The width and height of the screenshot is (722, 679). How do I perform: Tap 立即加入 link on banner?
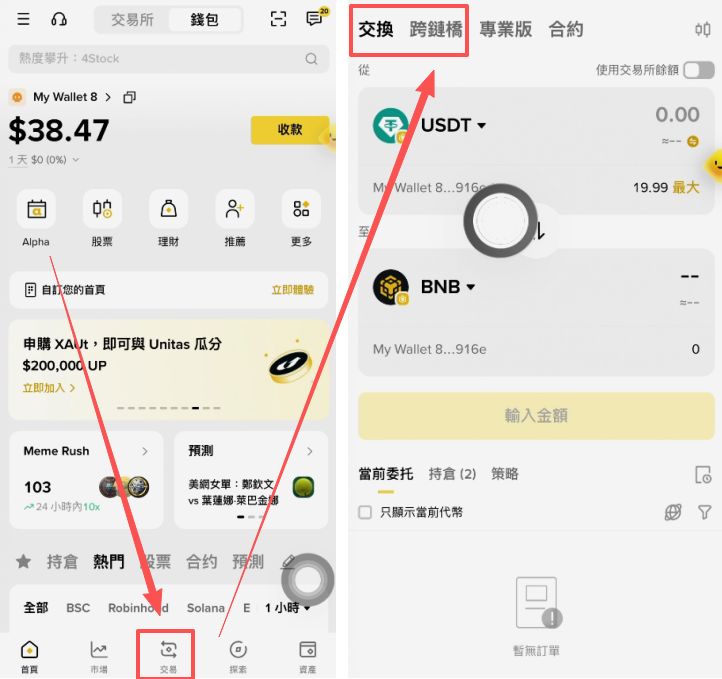[x=49, y=388]
